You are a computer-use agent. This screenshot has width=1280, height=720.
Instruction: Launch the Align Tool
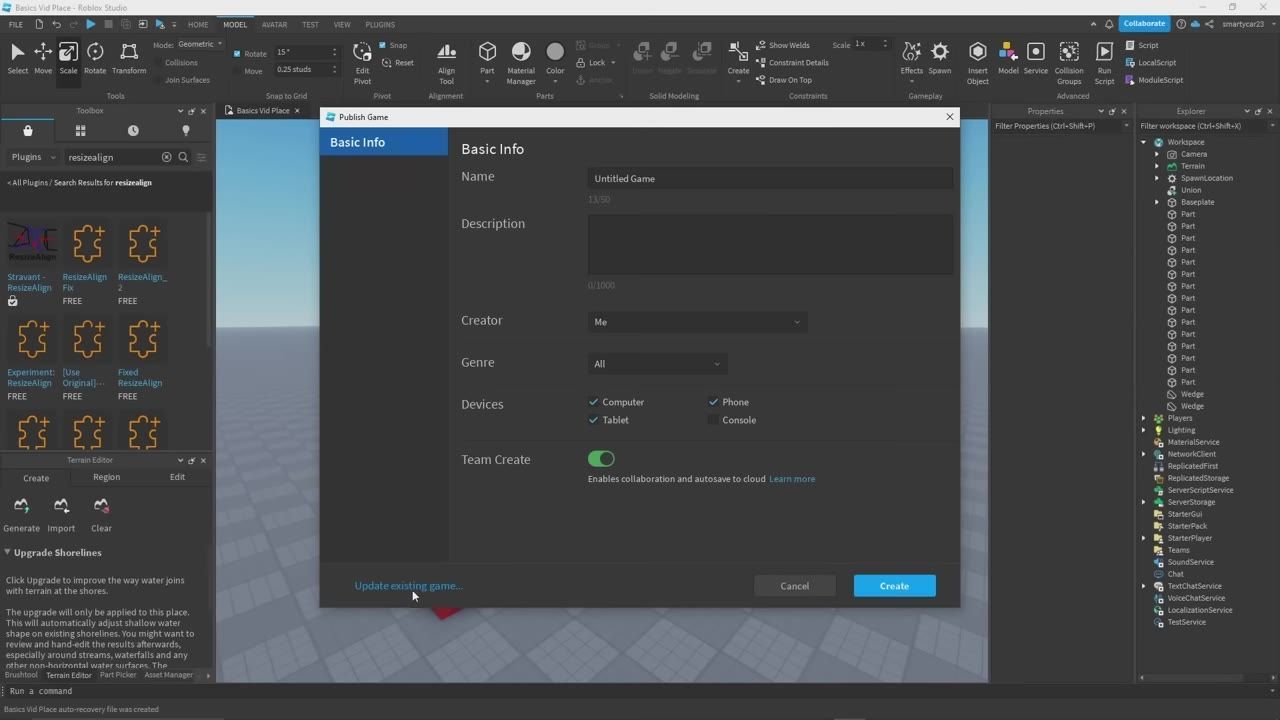(446, 63)
